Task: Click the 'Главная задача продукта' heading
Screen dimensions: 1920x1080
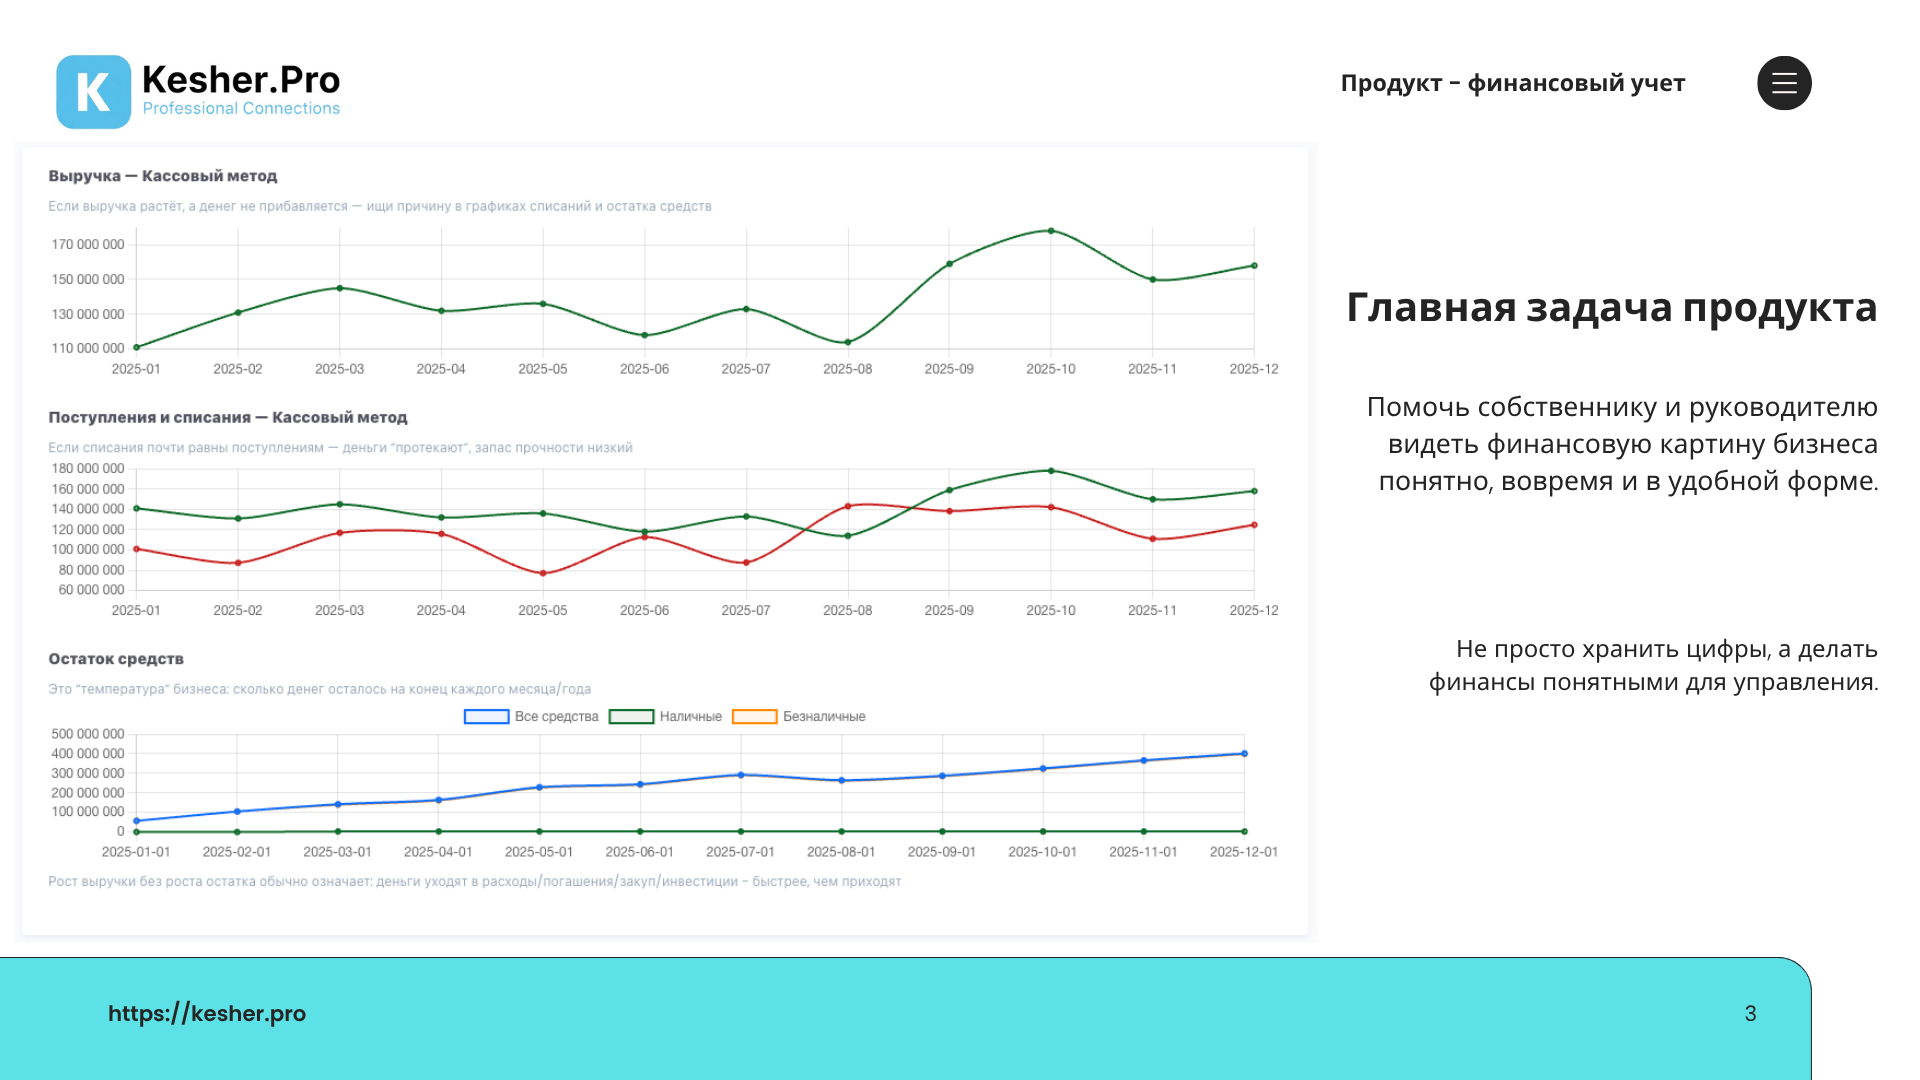Action: 1612,307
